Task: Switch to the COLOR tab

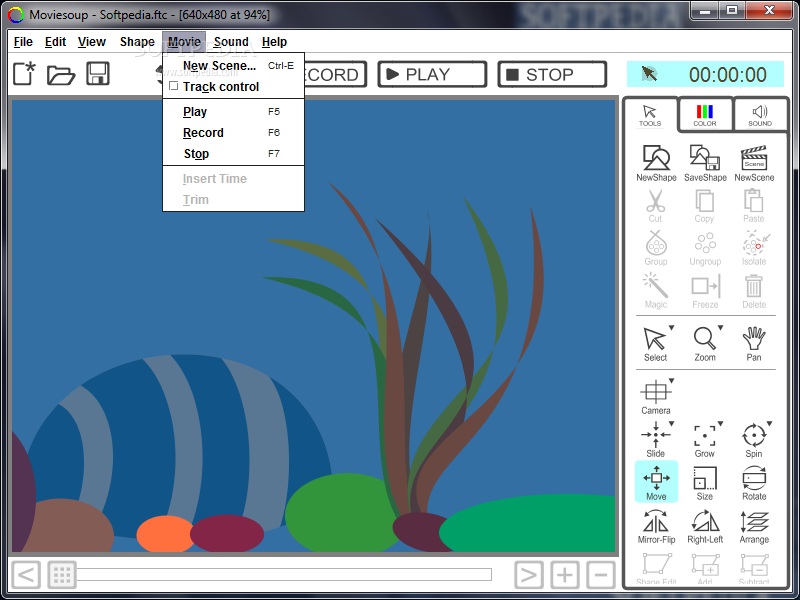Action: point(705,115)
